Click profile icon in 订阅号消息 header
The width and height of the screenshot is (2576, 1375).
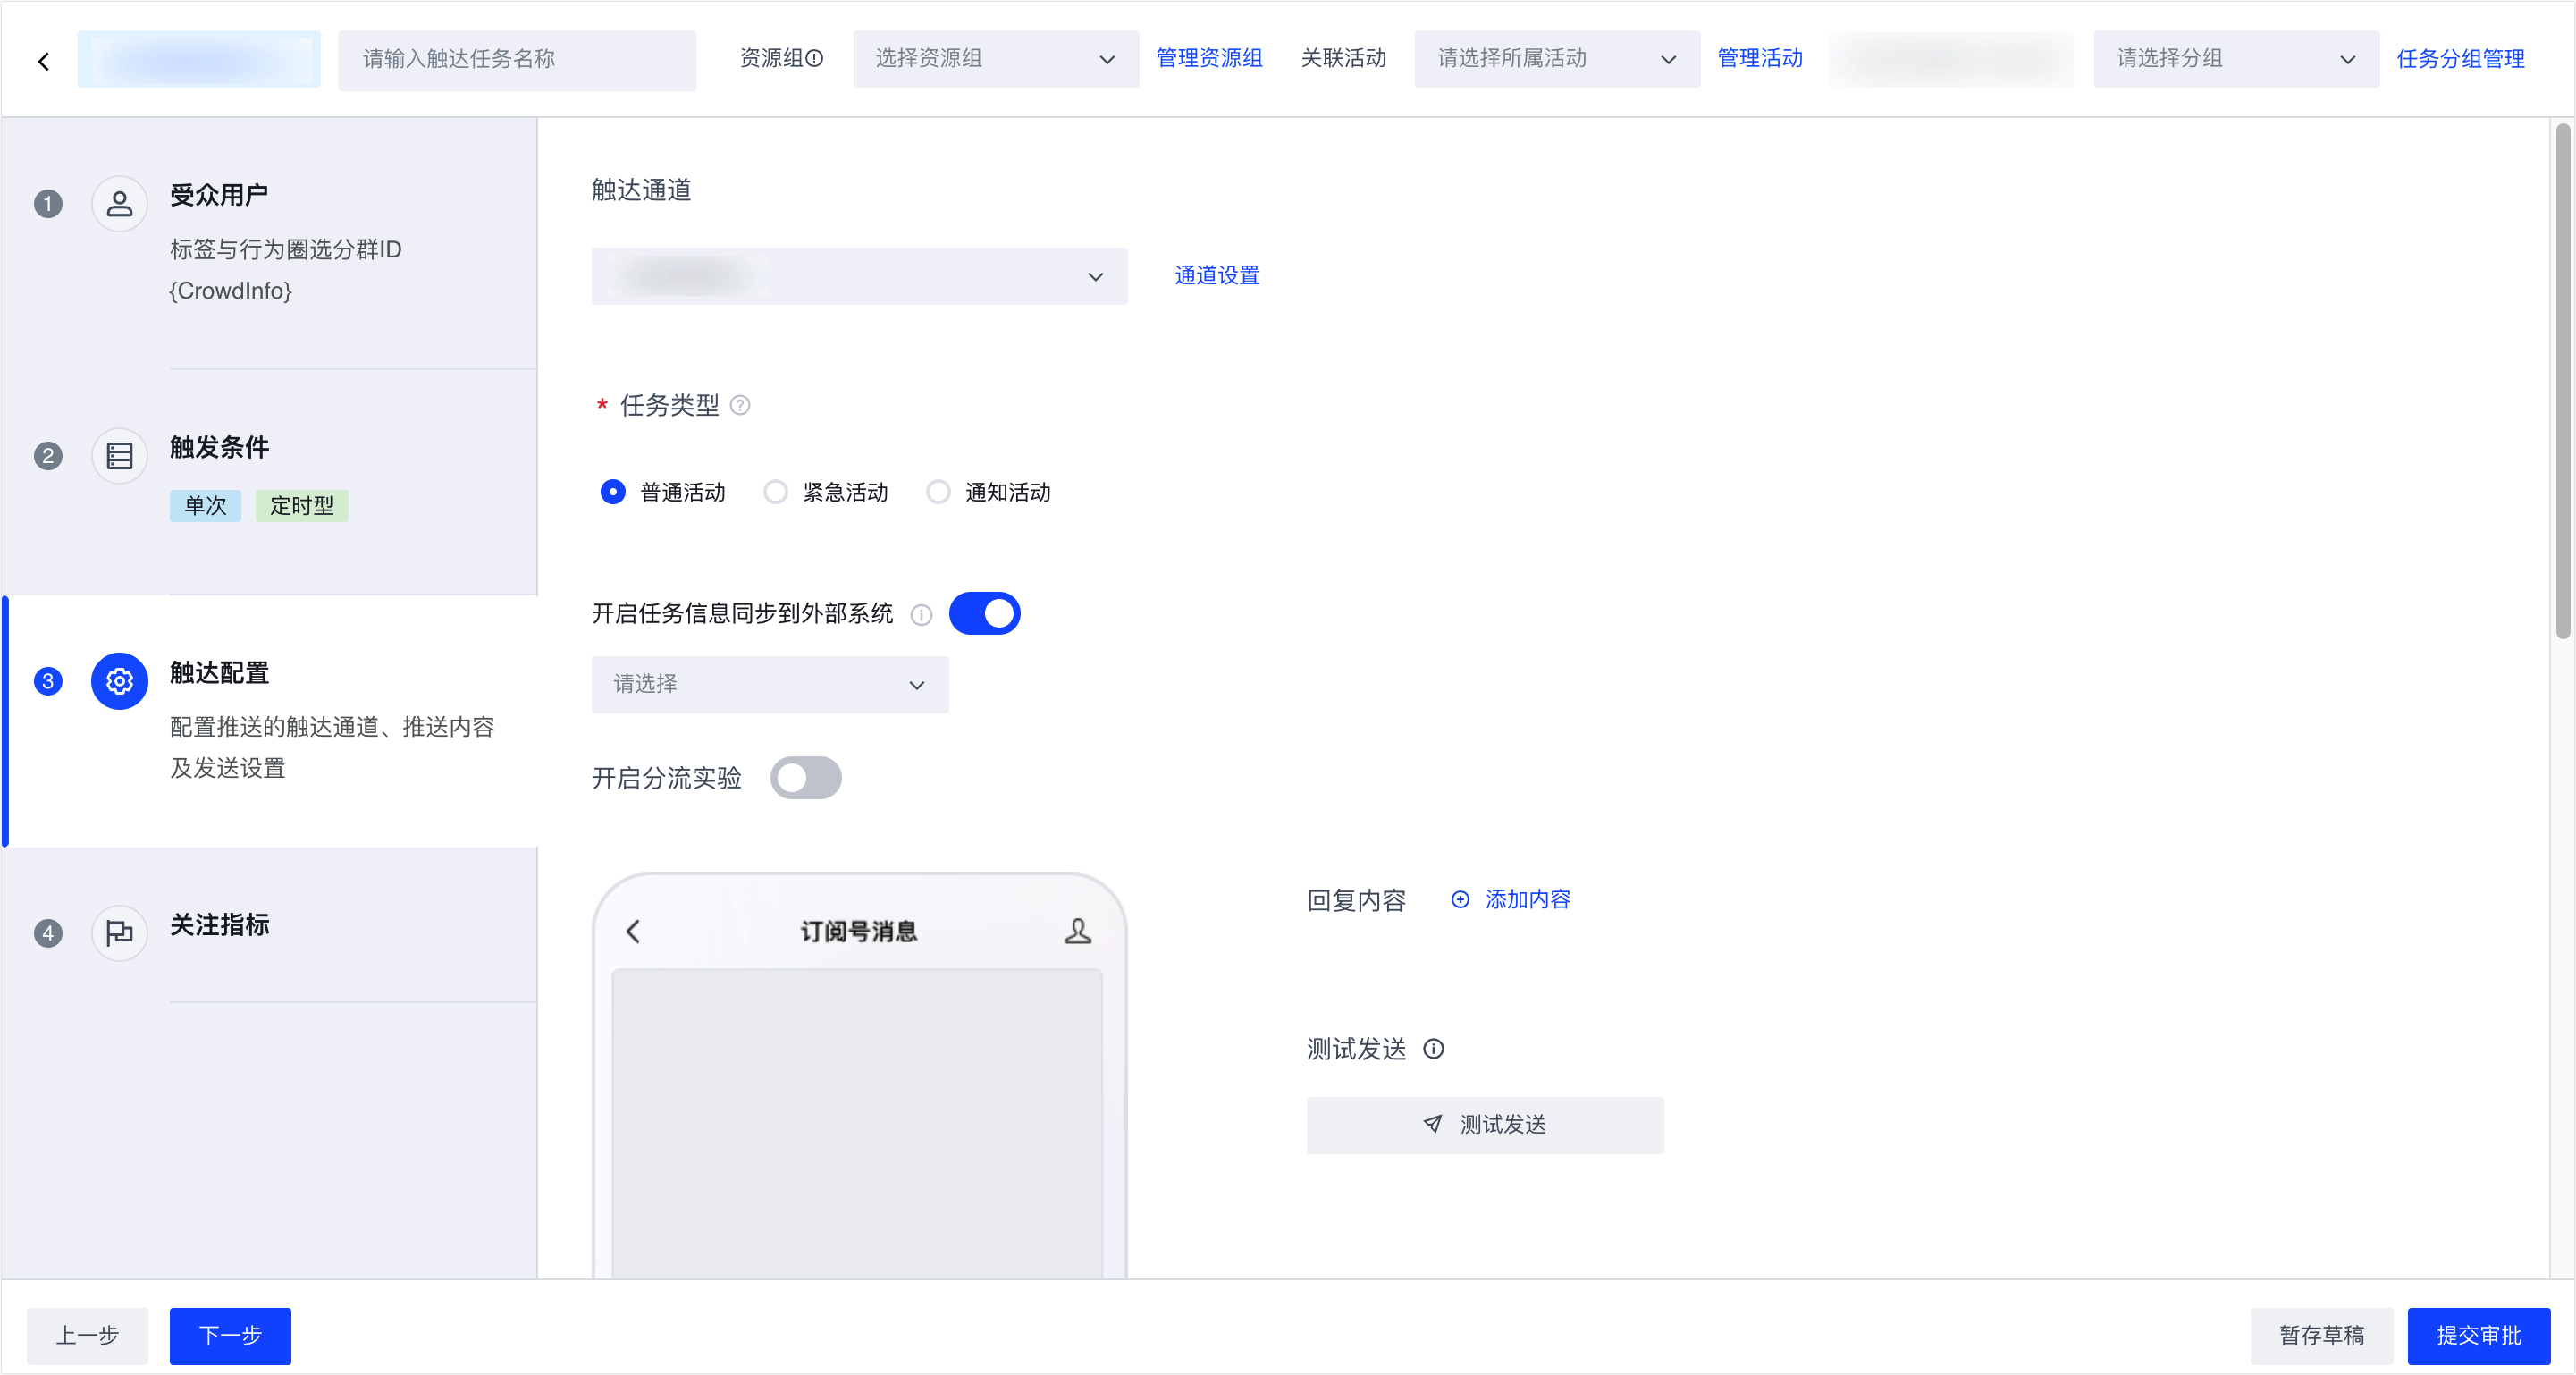coord(1077,931)
